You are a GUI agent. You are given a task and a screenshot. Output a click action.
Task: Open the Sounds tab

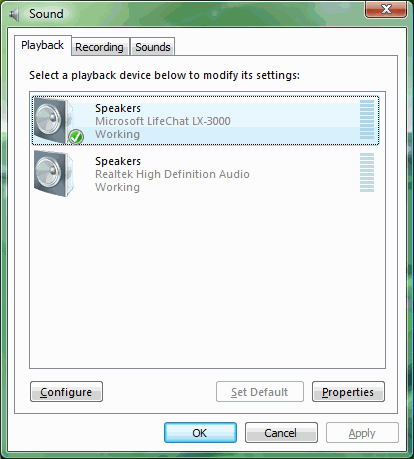[153, 47]
